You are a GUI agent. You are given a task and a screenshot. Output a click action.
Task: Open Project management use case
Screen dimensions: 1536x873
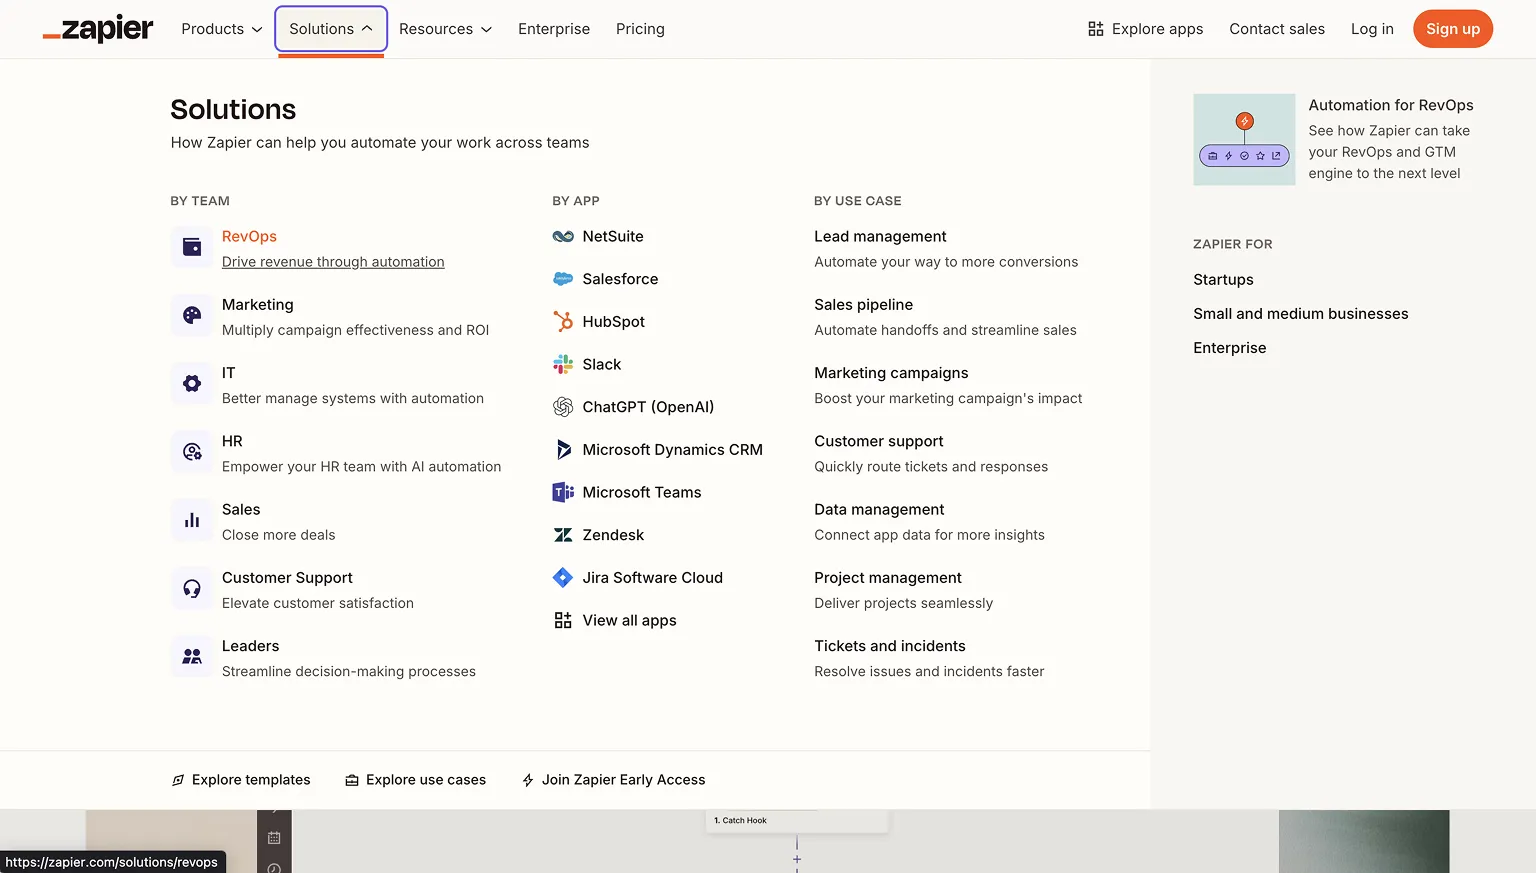888,578
